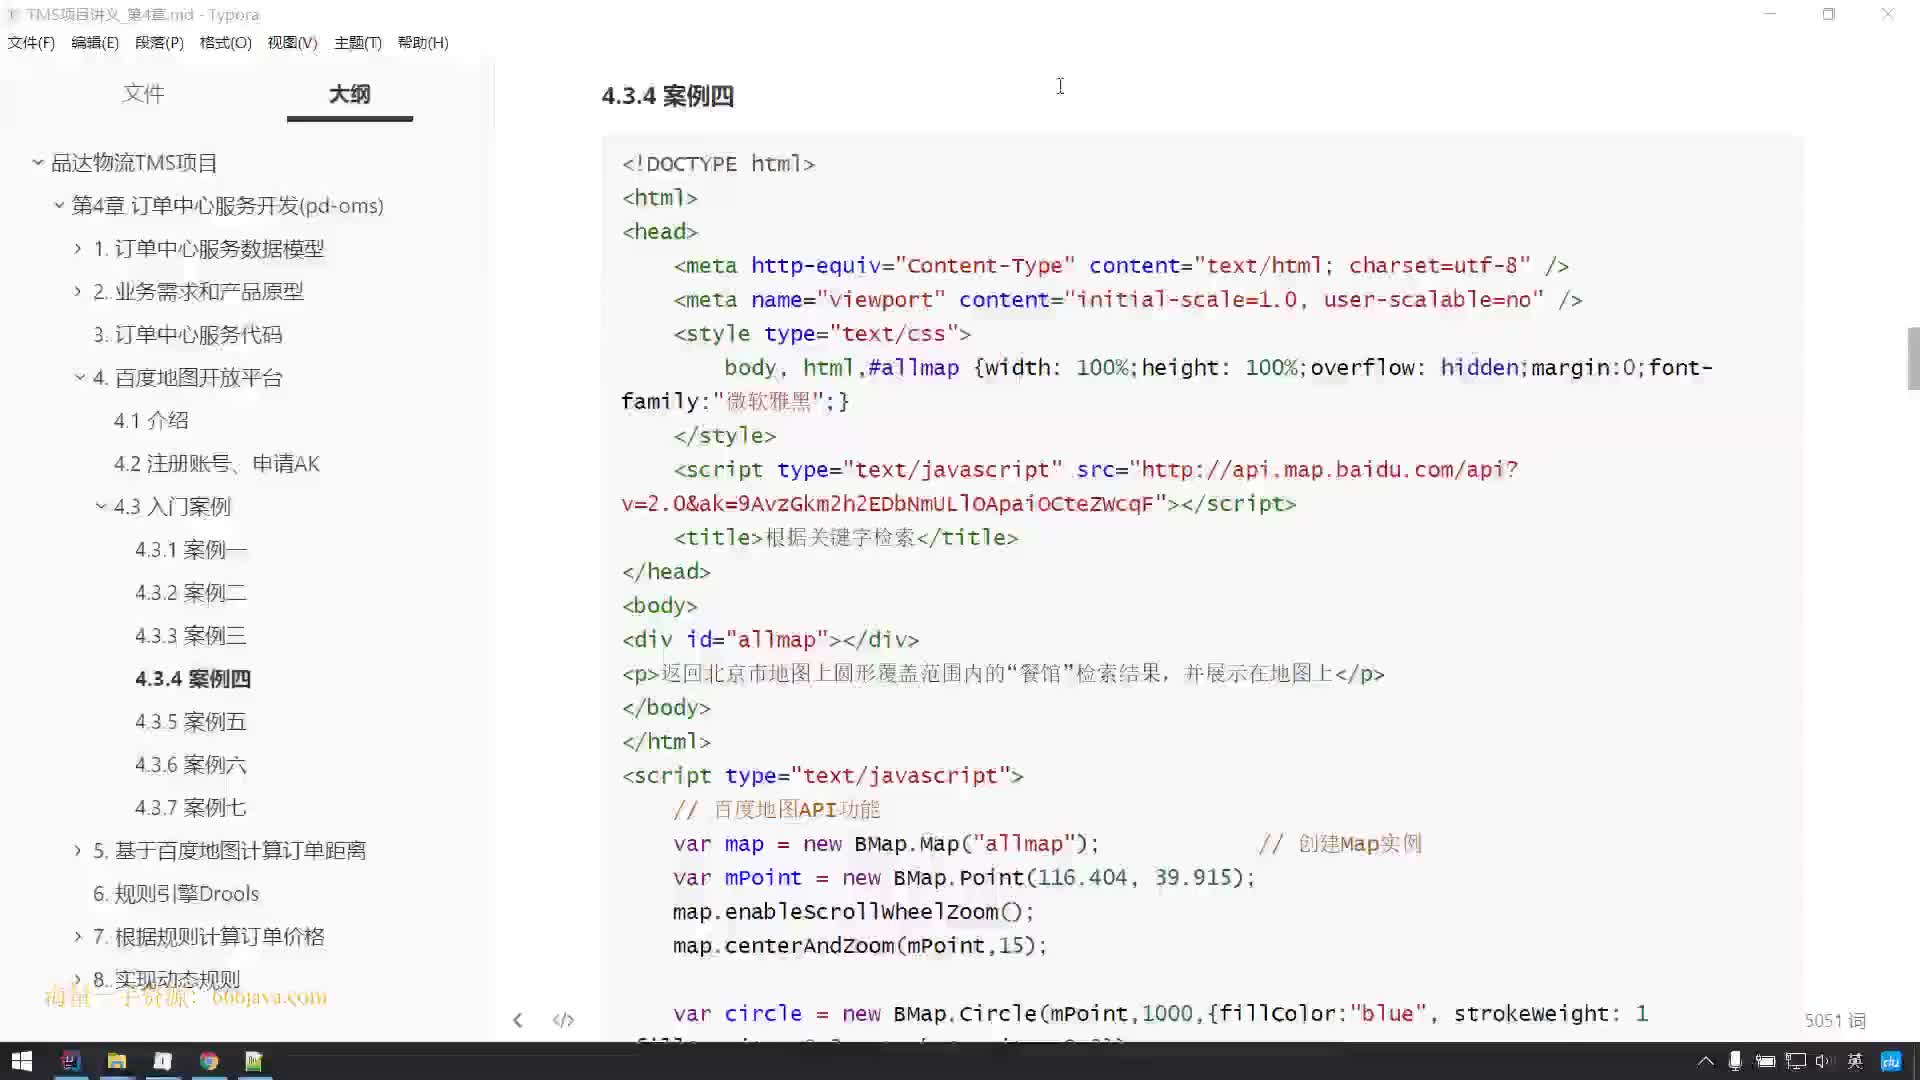Switch sidebar to the 大纲 tab
This screenshot has height=1080, width=1920.
349,93
